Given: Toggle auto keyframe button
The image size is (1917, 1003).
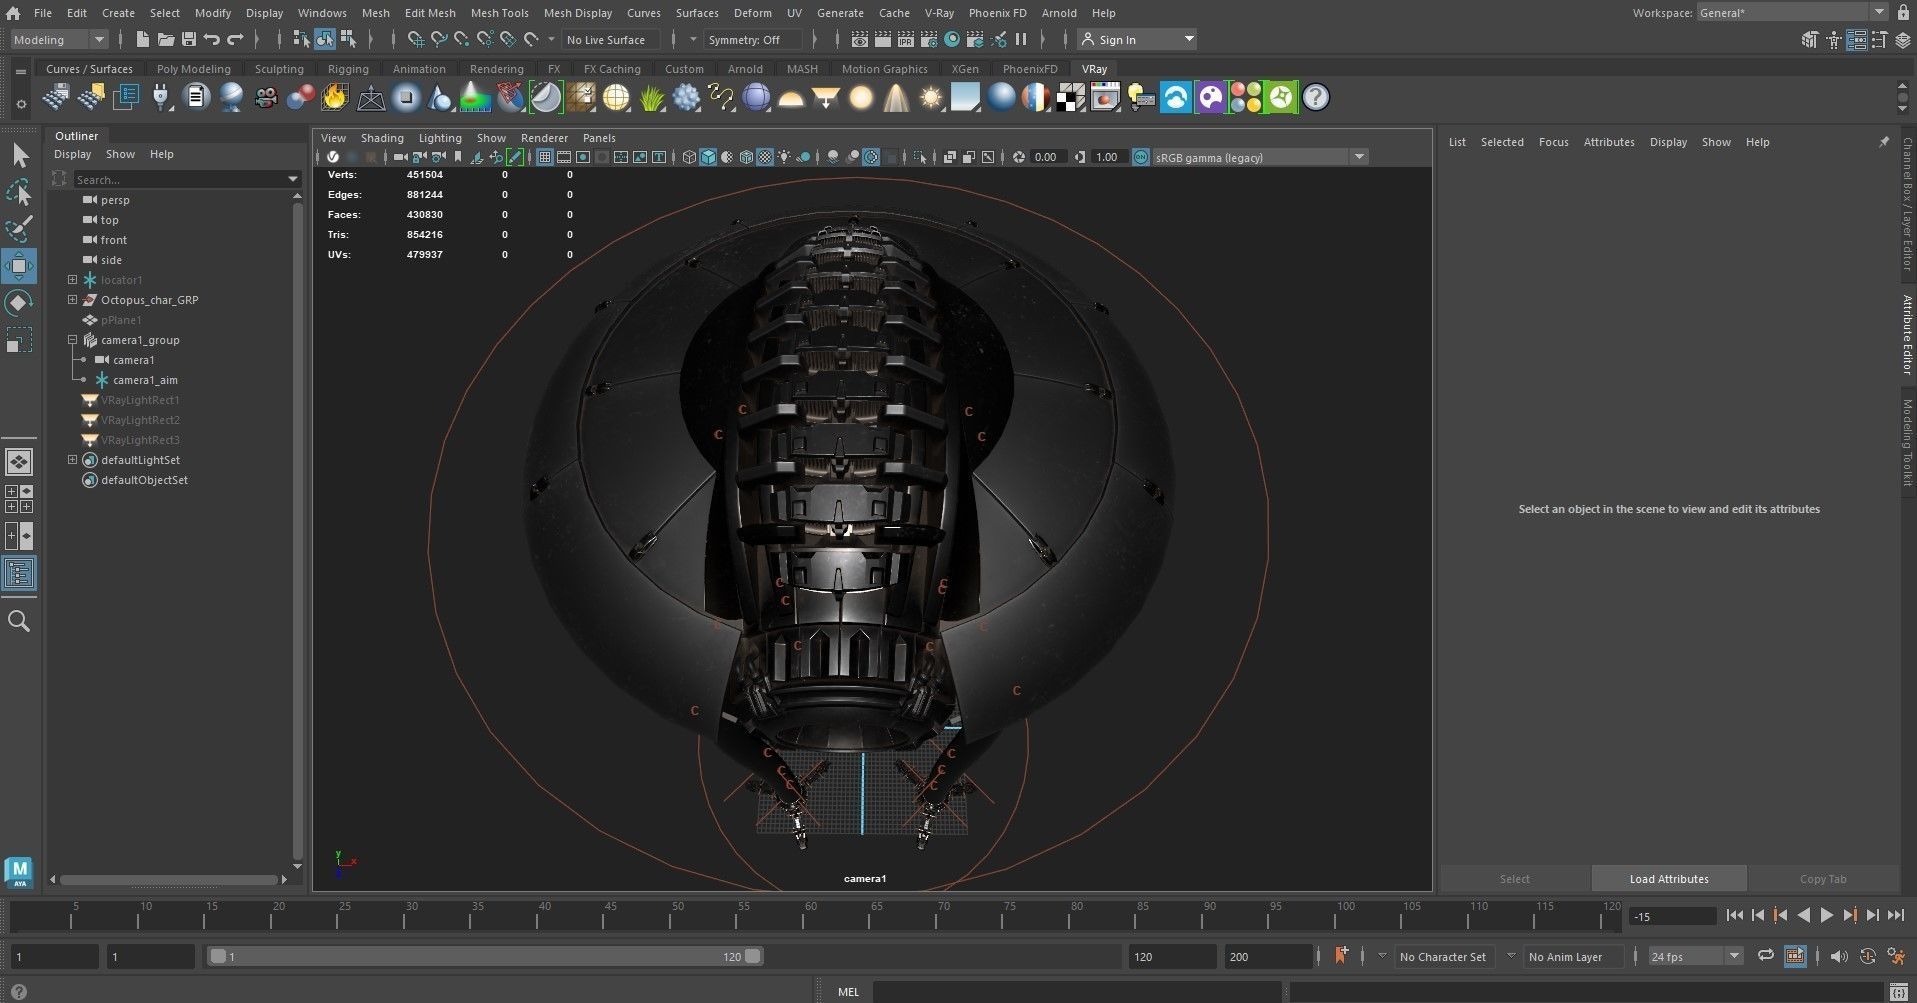Looking at the screenshot, I should click(1867, 956).
